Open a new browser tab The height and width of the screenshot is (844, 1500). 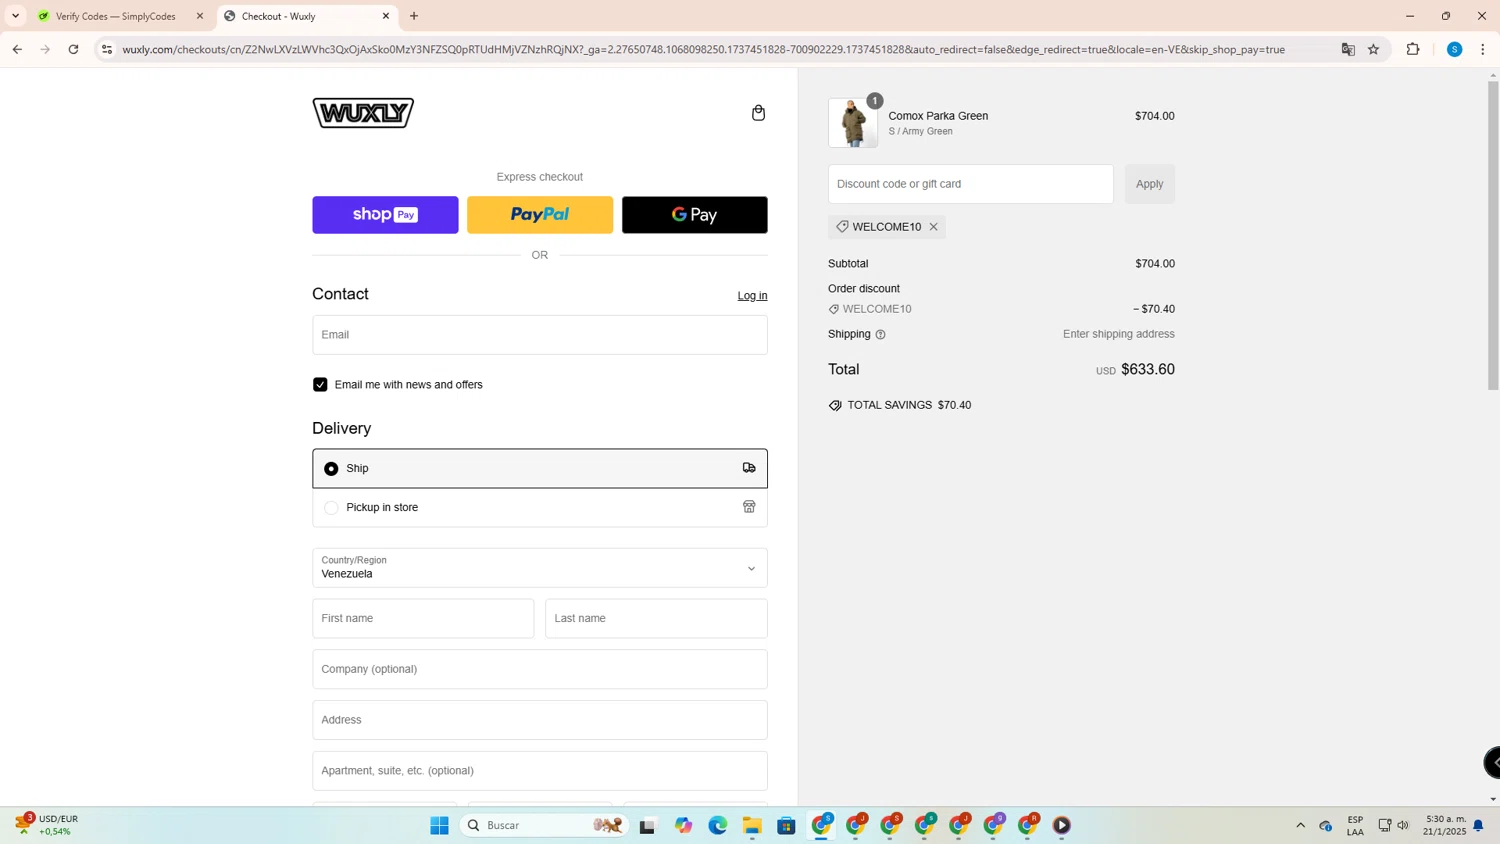414,16
